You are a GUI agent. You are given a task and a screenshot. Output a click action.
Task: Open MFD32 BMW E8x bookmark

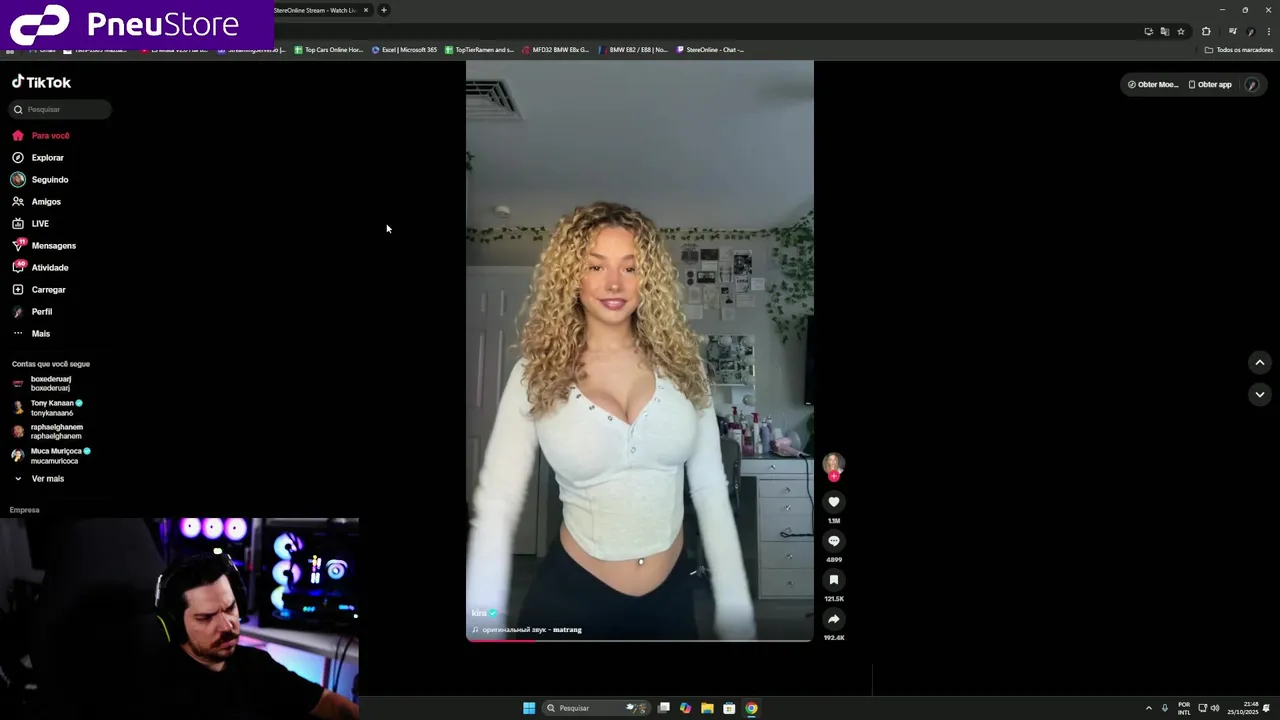click(555, 49)
